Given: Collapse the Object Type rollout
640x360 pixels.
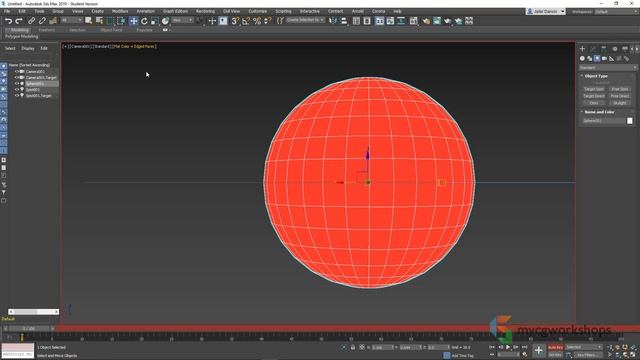Looking at the screenshot, I should [x=596, y=76].
